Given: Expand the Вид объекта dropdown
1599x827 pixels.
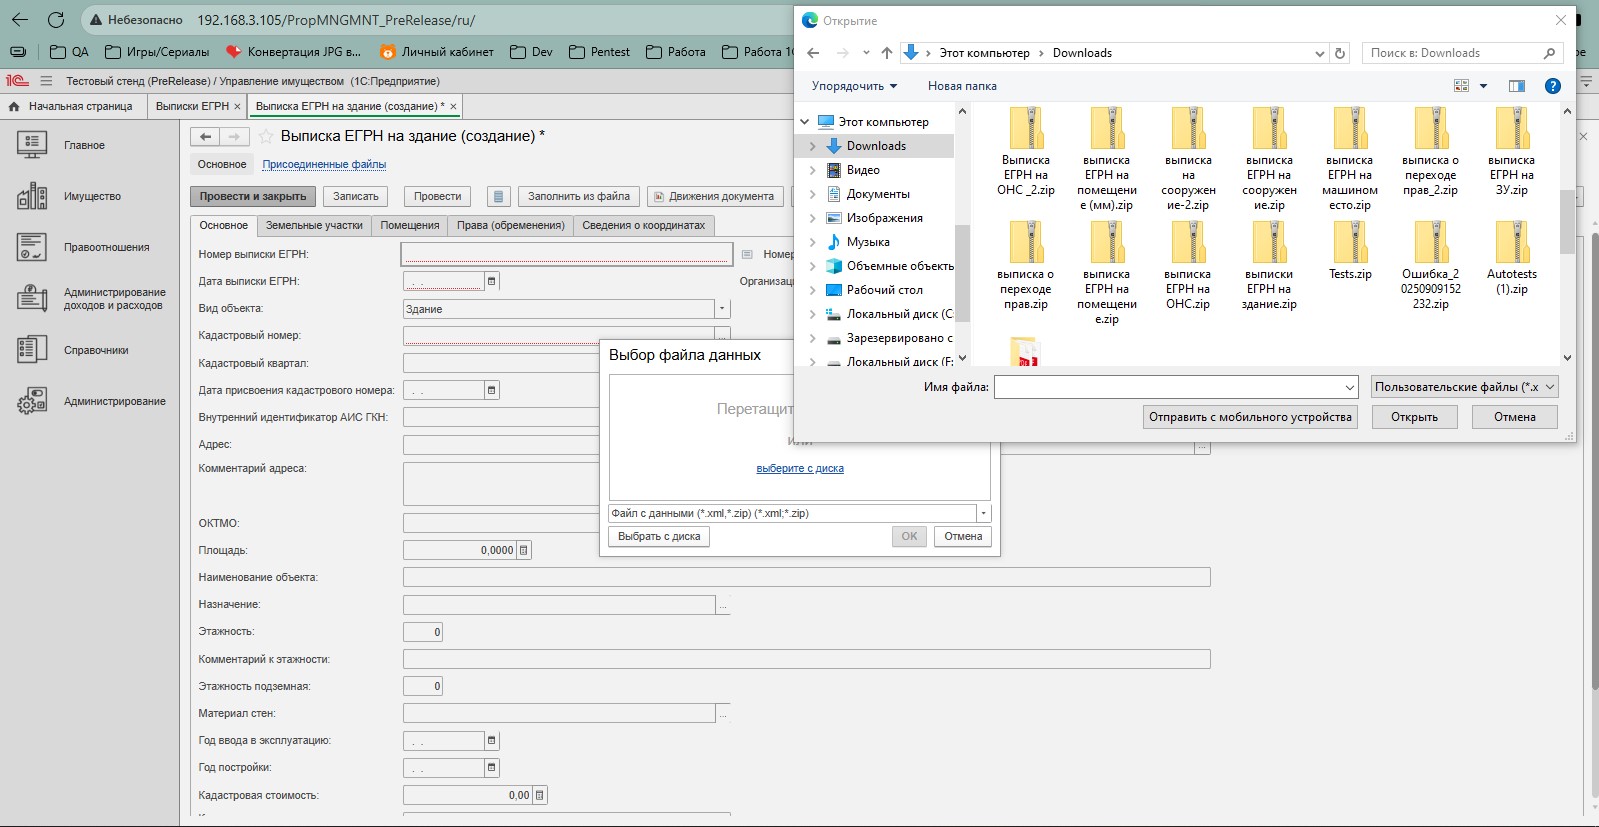Looking at the screenshot, I should tap(722, 309).
